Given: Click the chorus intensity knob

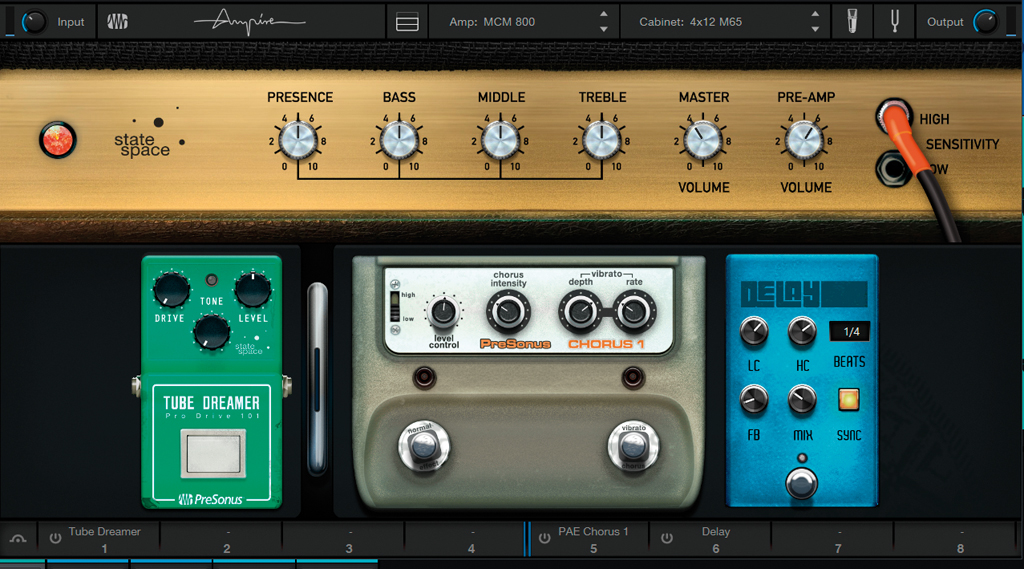Looking at the screenshot, I should click(x=508, y=312).
